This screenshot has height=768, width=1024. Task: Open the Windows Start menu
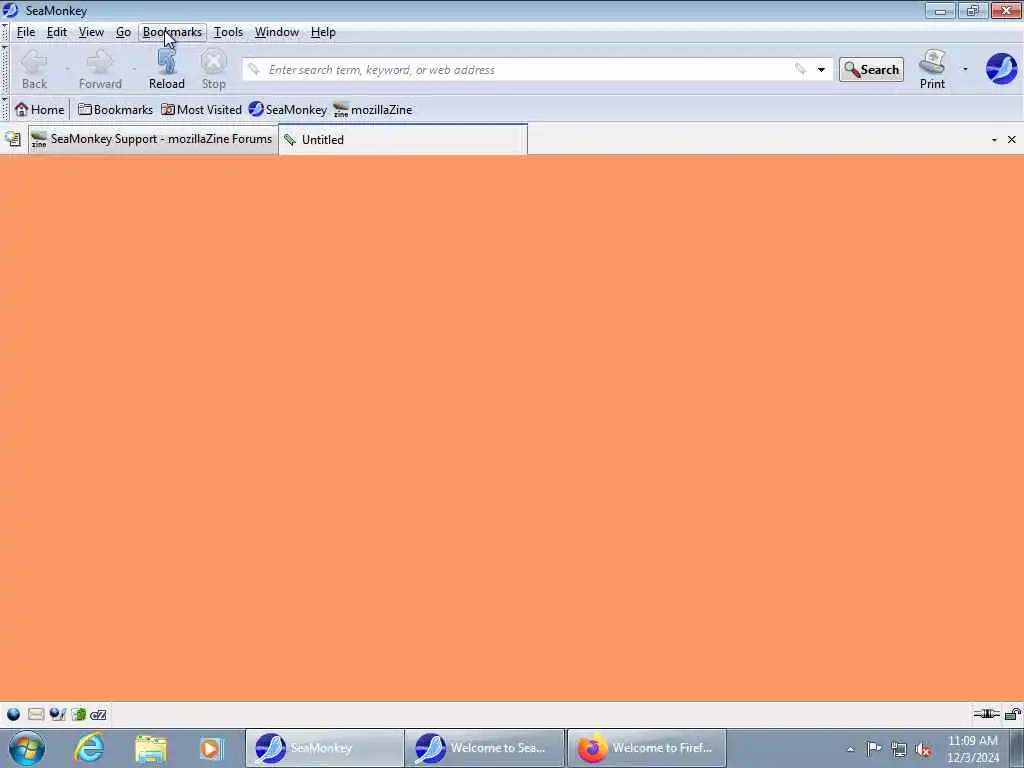[27, 748]
